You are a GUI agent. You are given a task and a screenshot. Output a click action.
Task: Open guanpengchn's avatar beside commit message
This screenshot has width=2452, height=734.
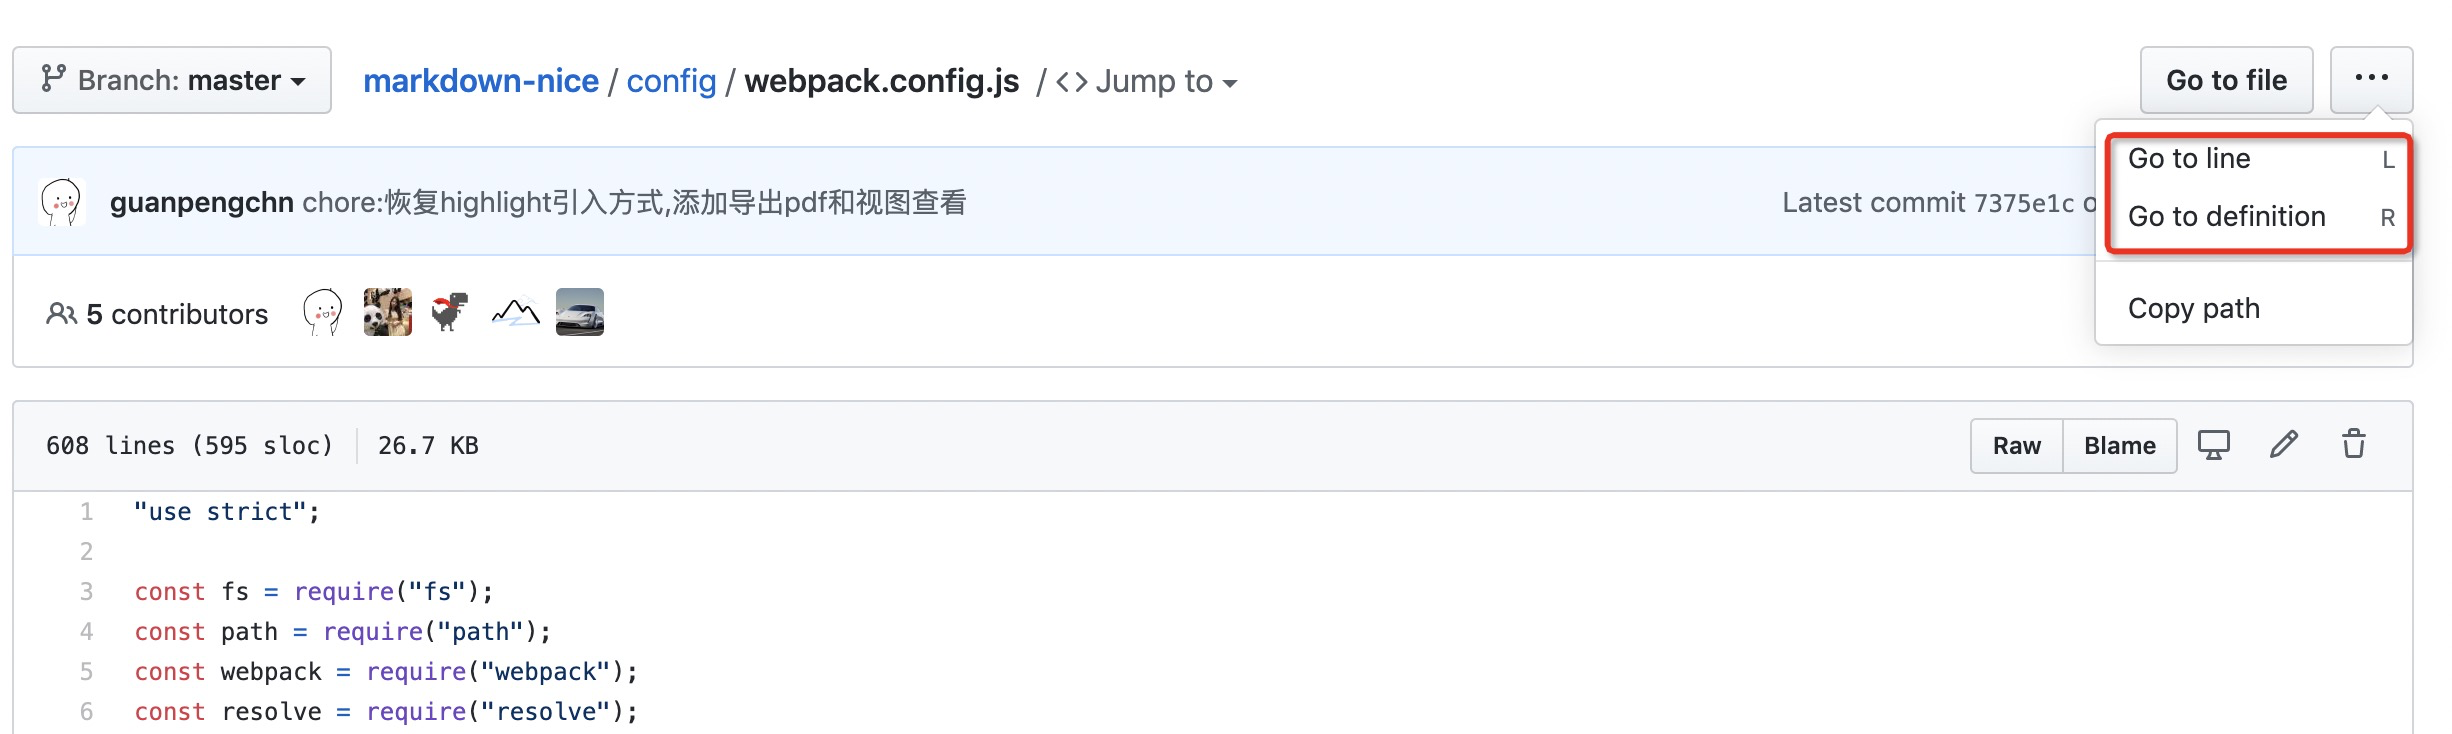pyautogui.click(x=62, y=202)
